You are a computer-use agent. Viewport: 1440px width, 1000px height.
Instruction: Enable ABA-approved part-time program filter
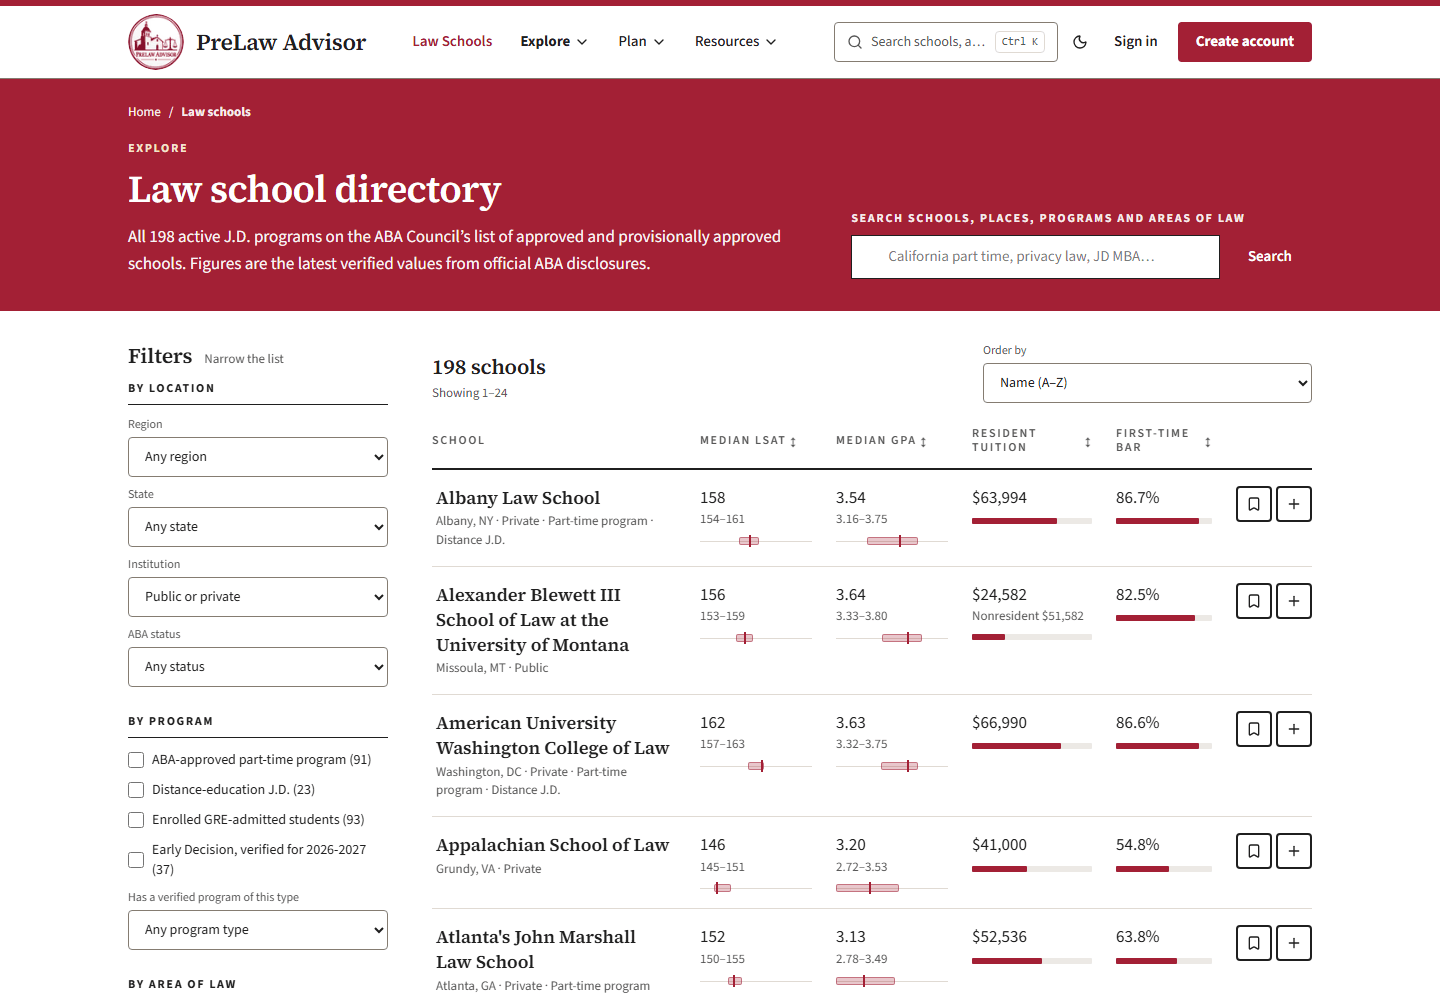[136, 760]
